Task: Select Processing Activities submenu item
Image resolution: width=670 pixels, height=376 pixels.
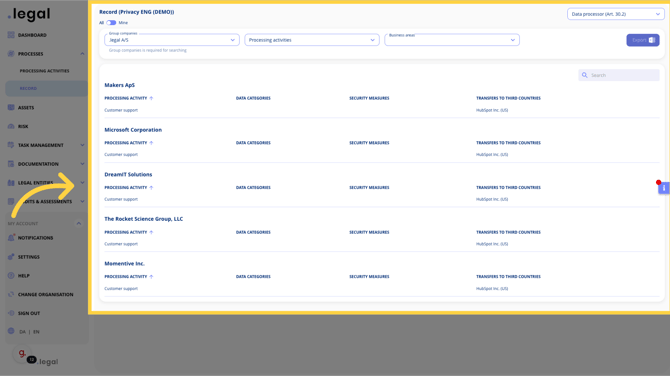Action: pos(44,71)
